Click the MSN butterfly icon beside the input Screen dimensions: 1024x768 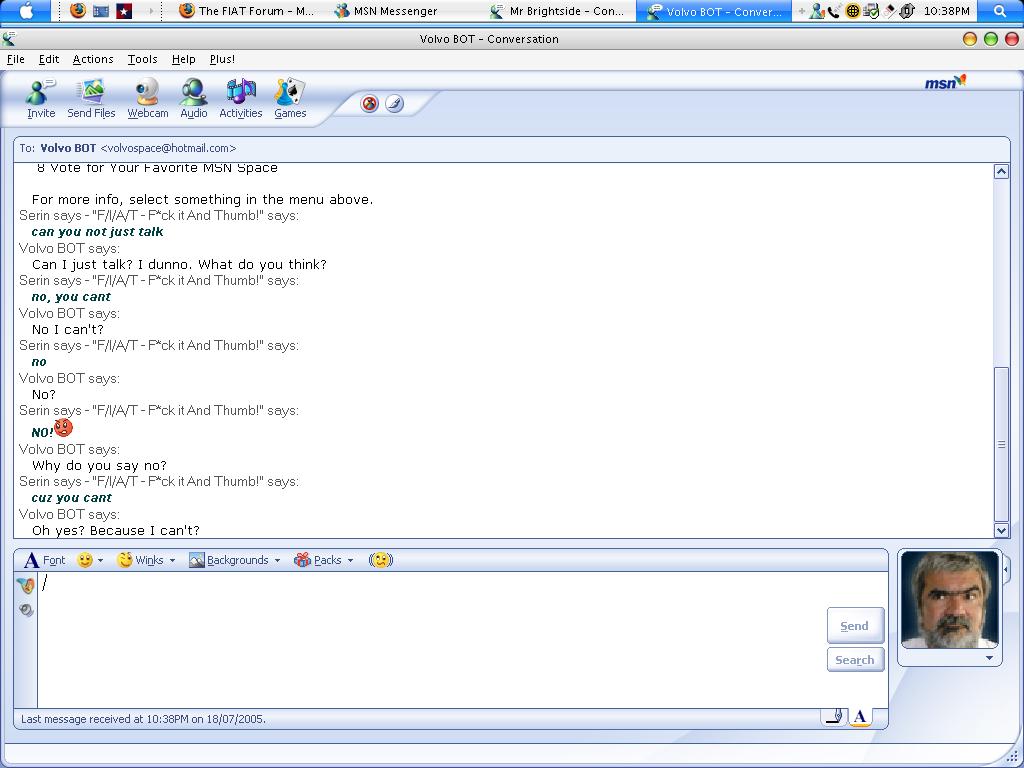click(x=25, y=585)
